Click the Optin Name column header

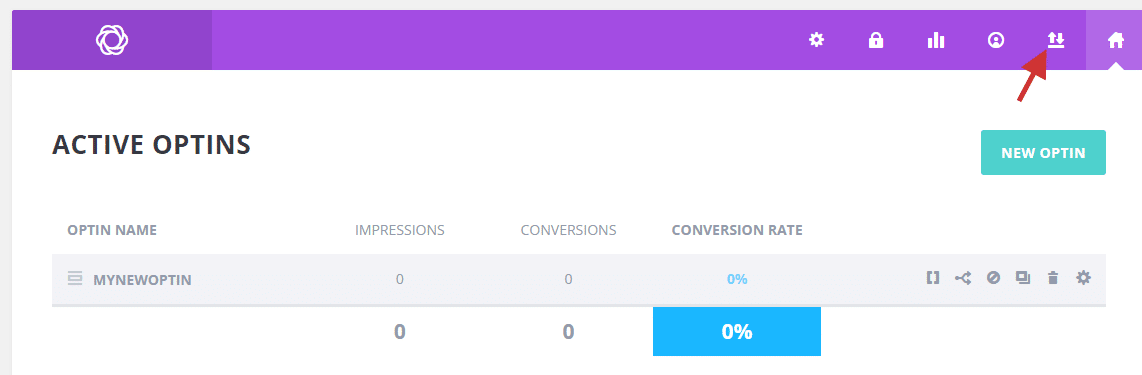pyautogui.click(x=112, y=231)
